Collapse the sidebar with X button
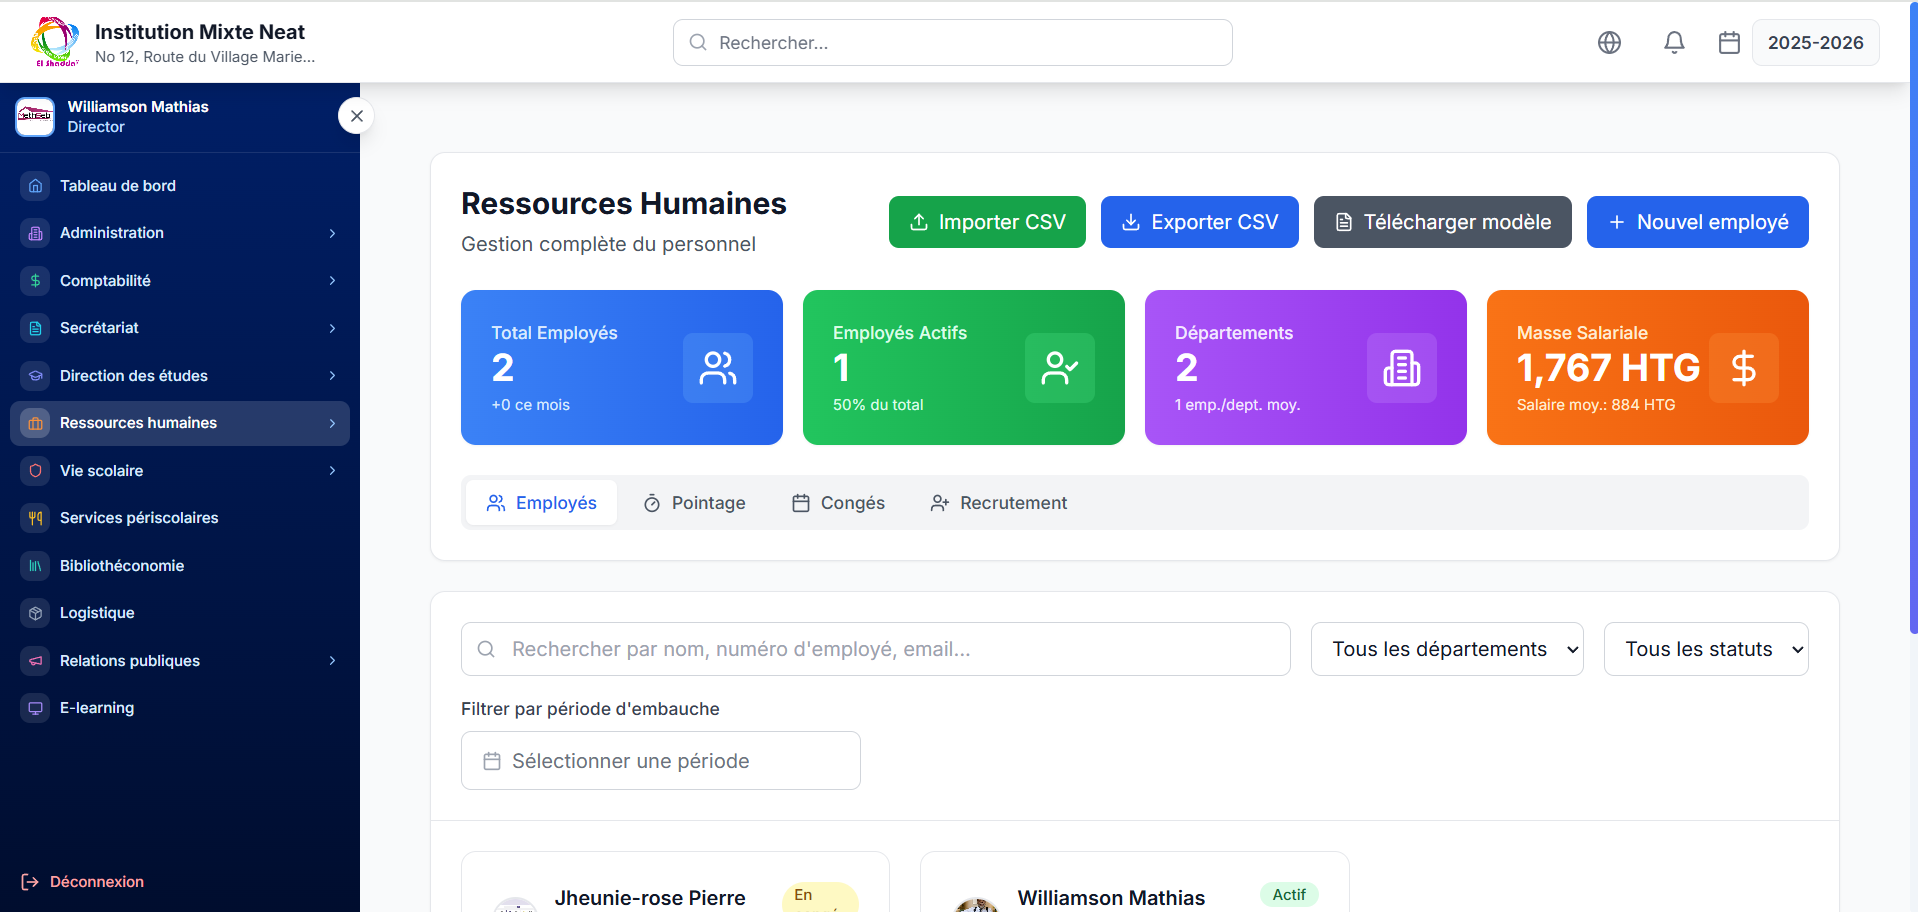 point(356,116)
